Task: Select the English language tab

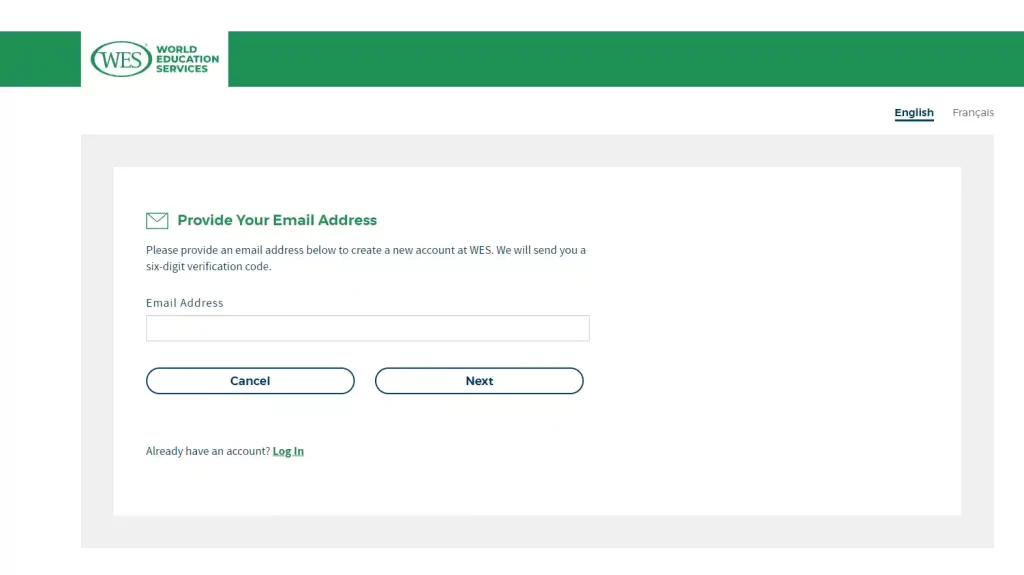Action: (914, 112)
